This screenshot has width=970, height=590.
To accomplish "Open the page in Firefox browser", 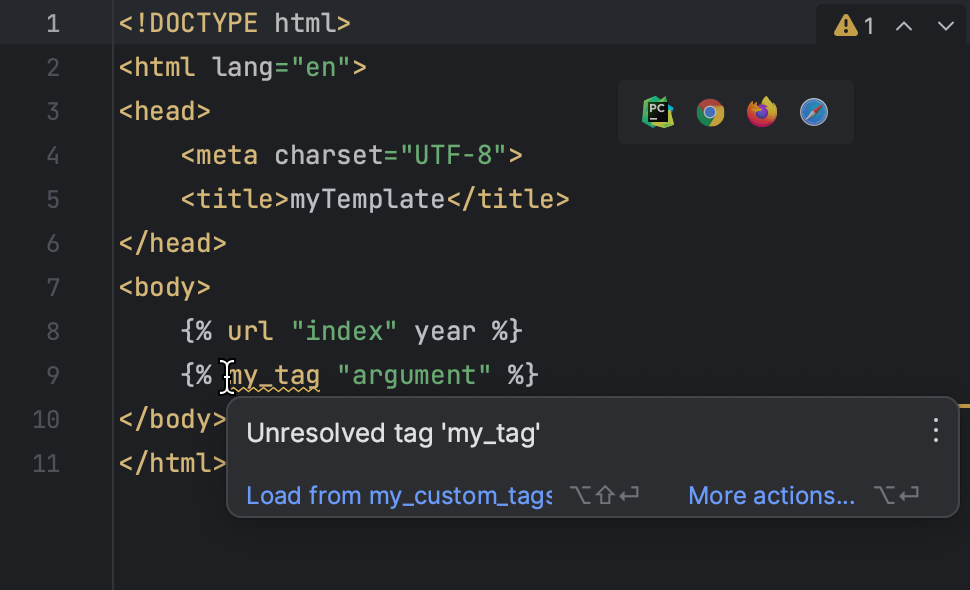I will click(x=762, y=112).
